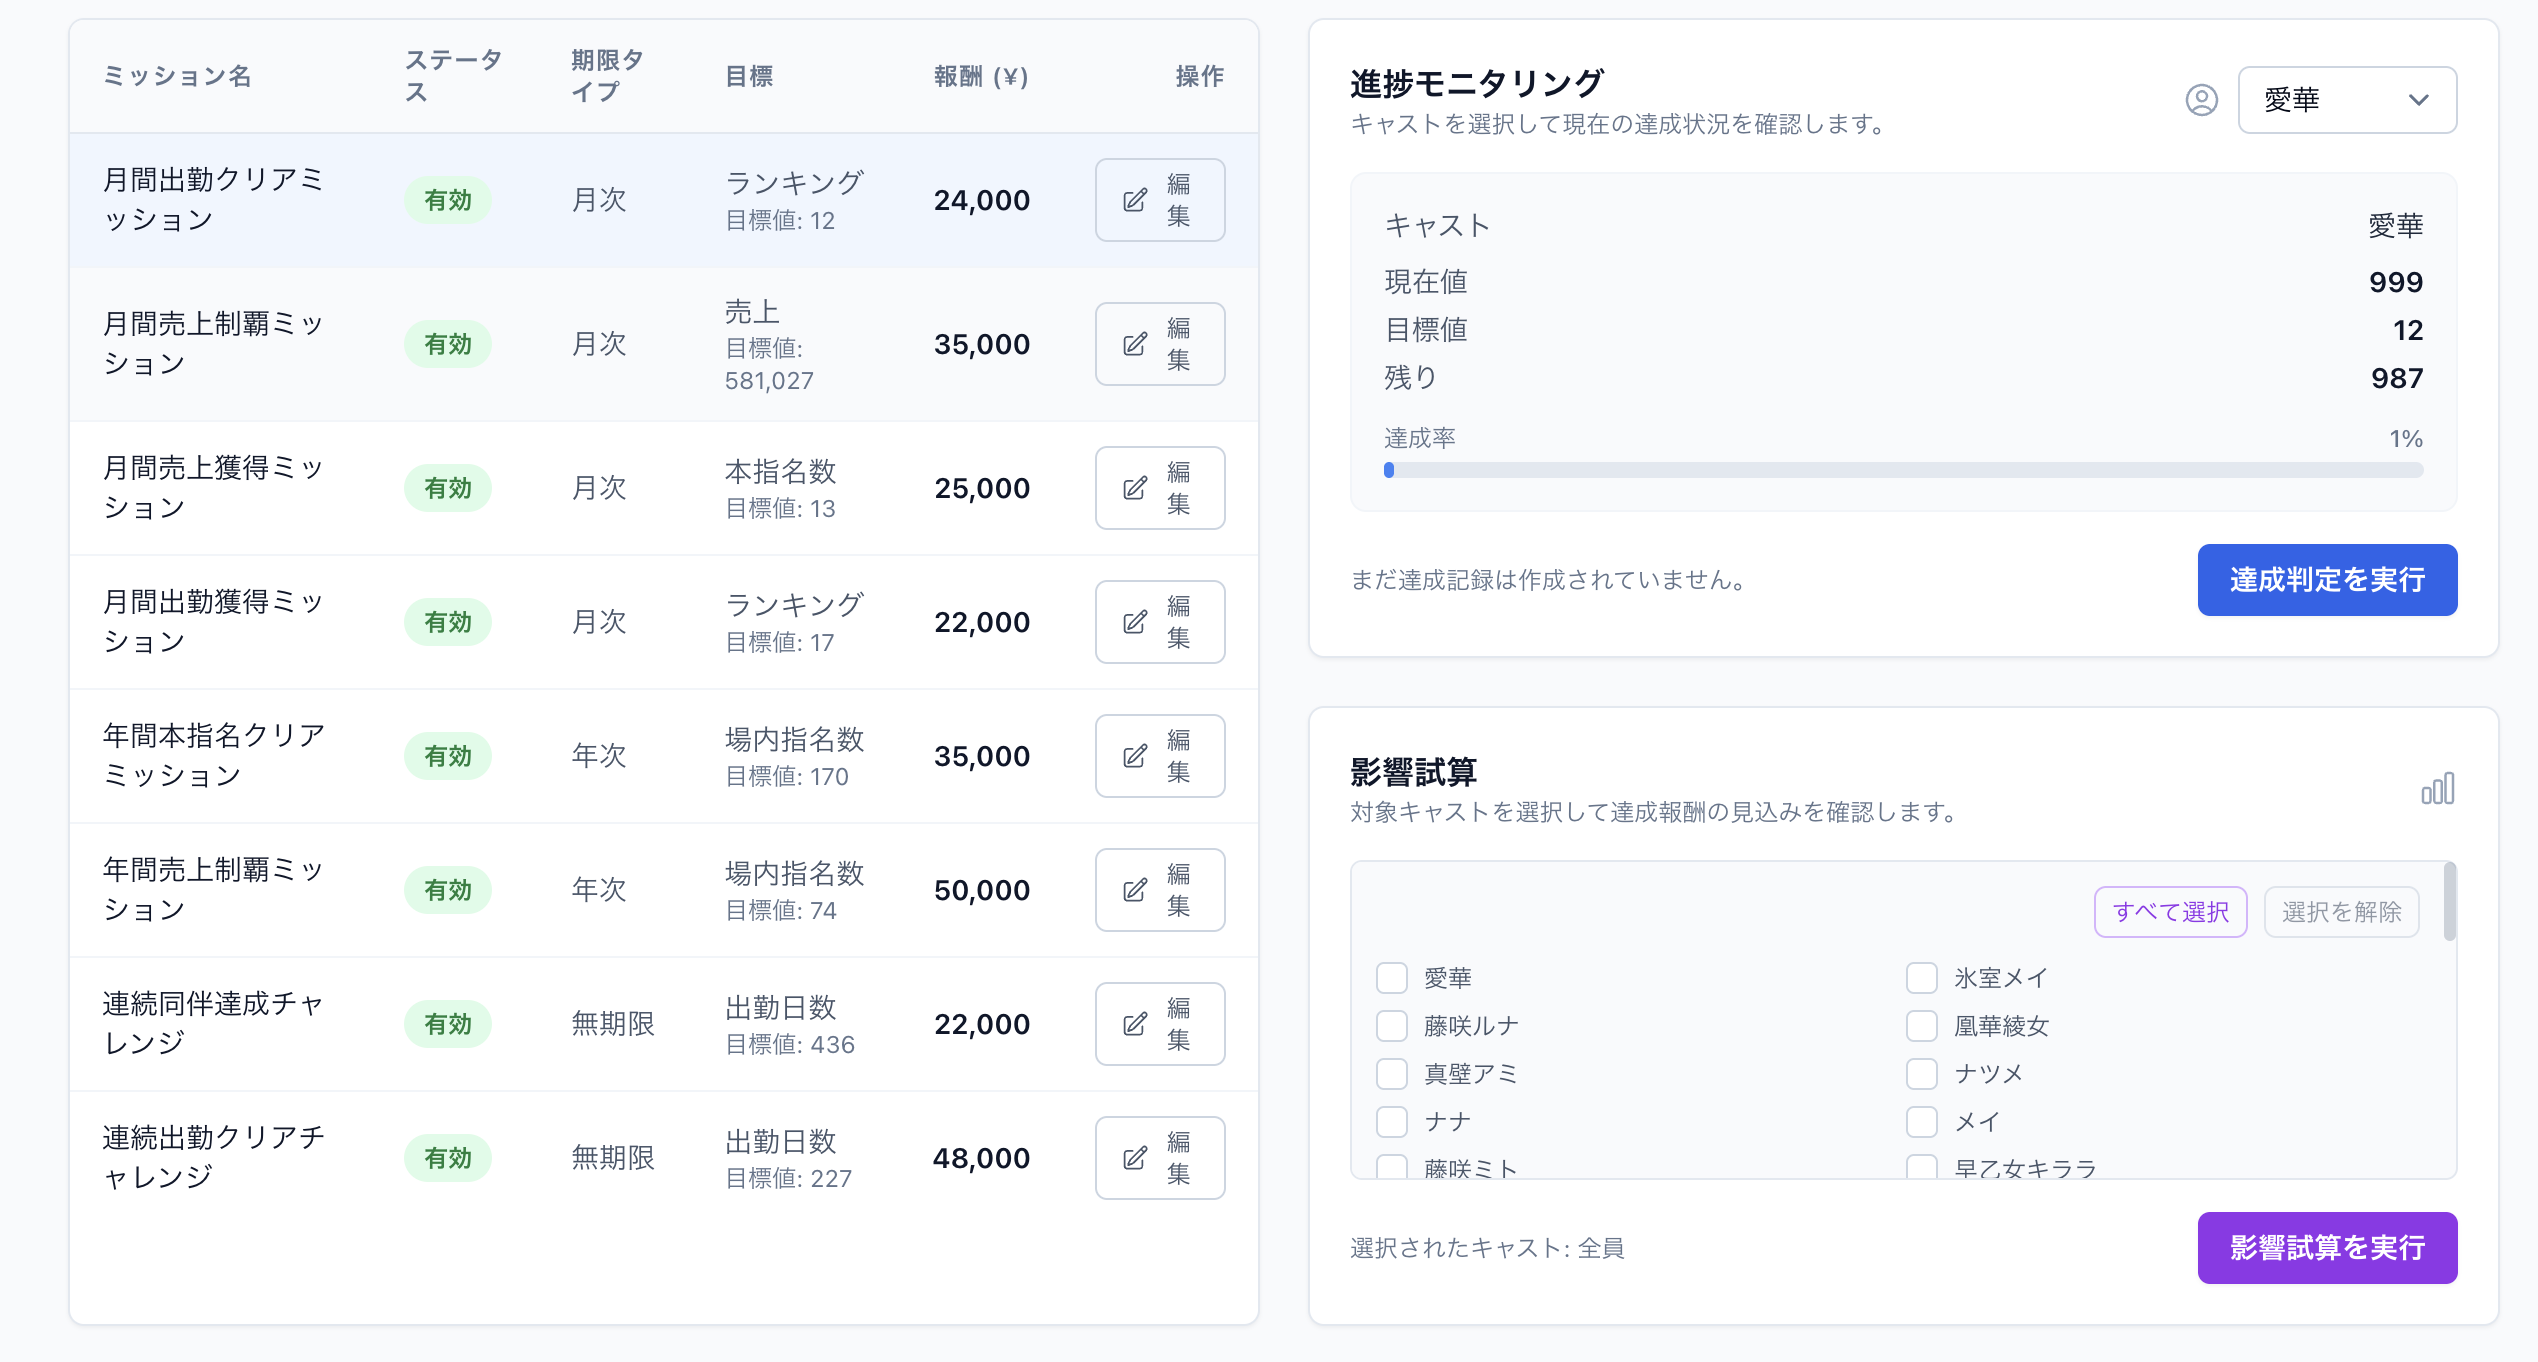Viewport: 2538px width, 1362px height.
Task: Select the edit icon on 月間出勤獲得ミッション
Action: 1132,621
